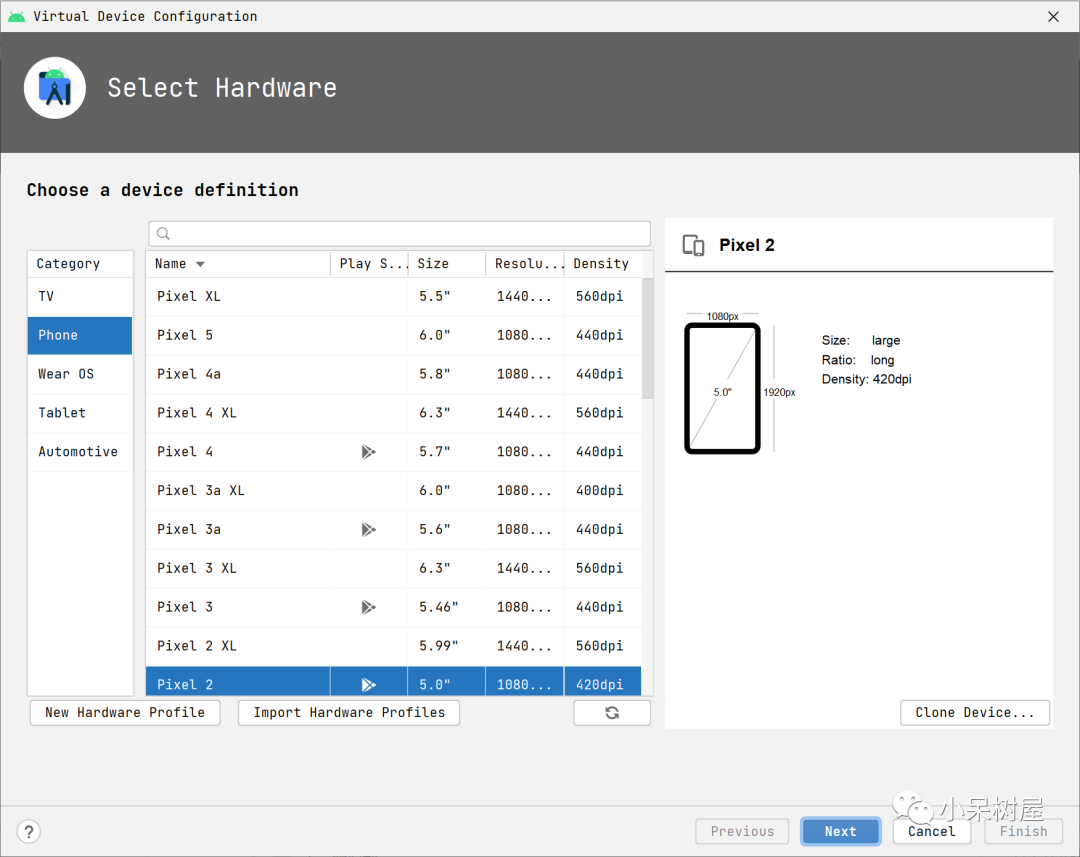Select the Pixel 4a device row
Screen dimensions: 1080x857
click(x=393, y=374)
